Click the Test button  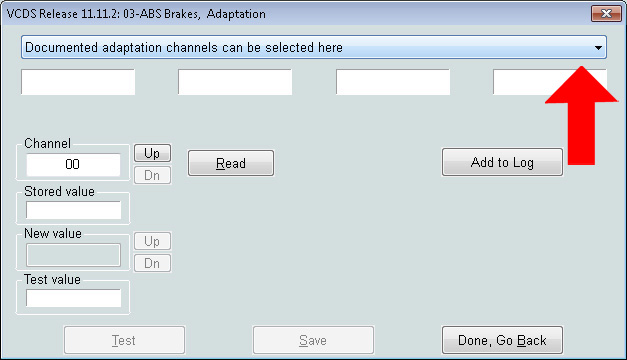[x=124, y=340]
